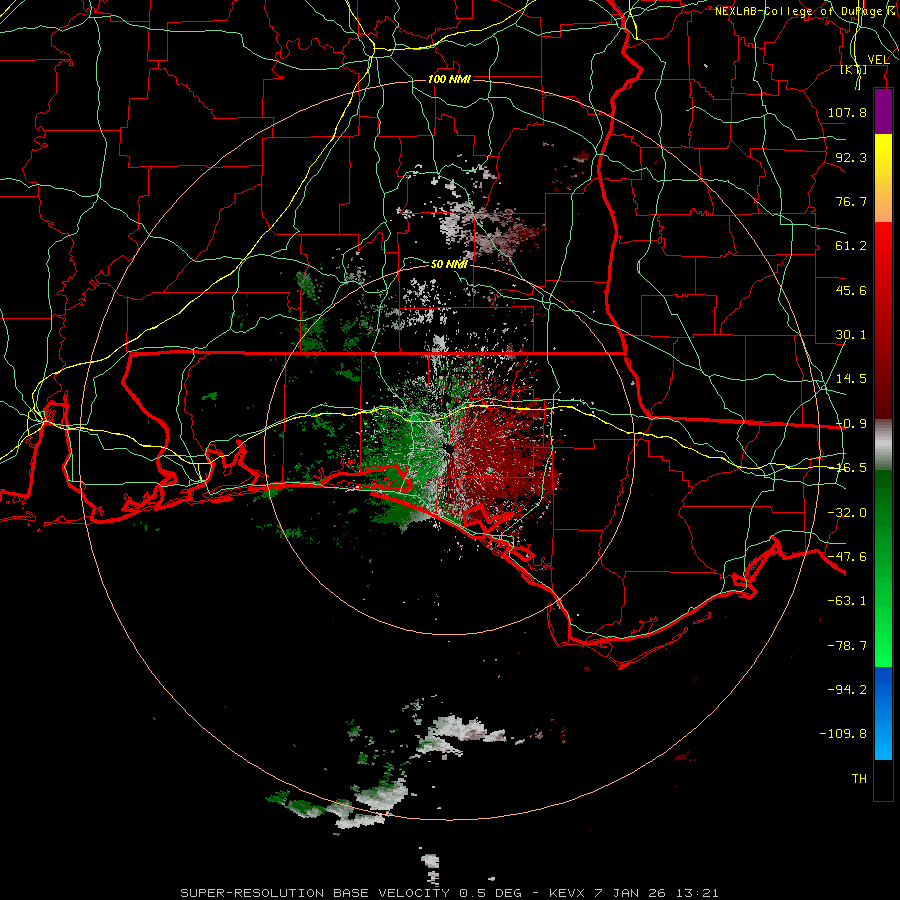Click the purple segment of the color bar
Viewport: 900px width, 900px height.
click(x=883, y=111)
